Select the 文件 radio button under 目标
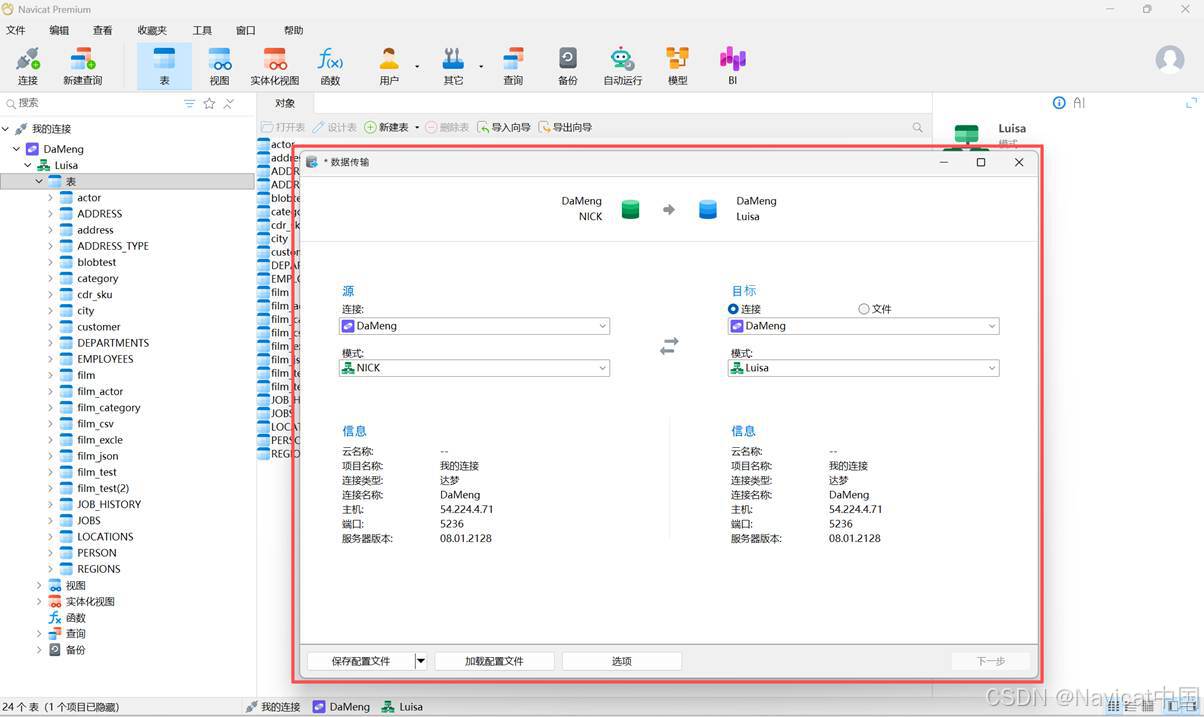Viewport: 1204px width, 717px height. [863, 309]
